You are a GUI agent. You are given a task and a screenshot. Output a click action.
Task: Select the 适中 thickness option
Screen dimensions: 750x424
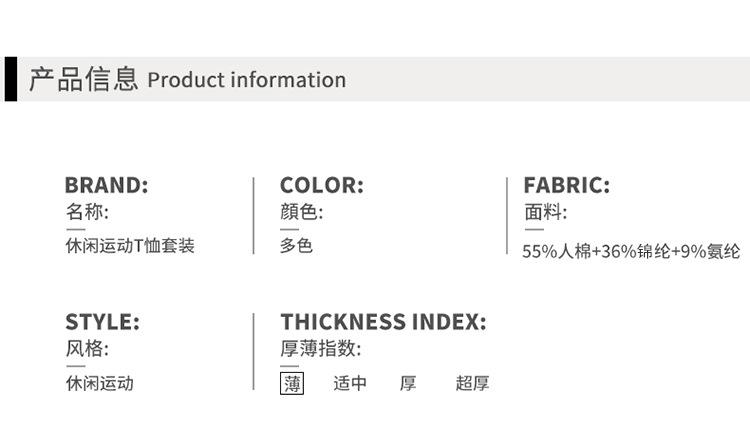[x=350, y=383]
